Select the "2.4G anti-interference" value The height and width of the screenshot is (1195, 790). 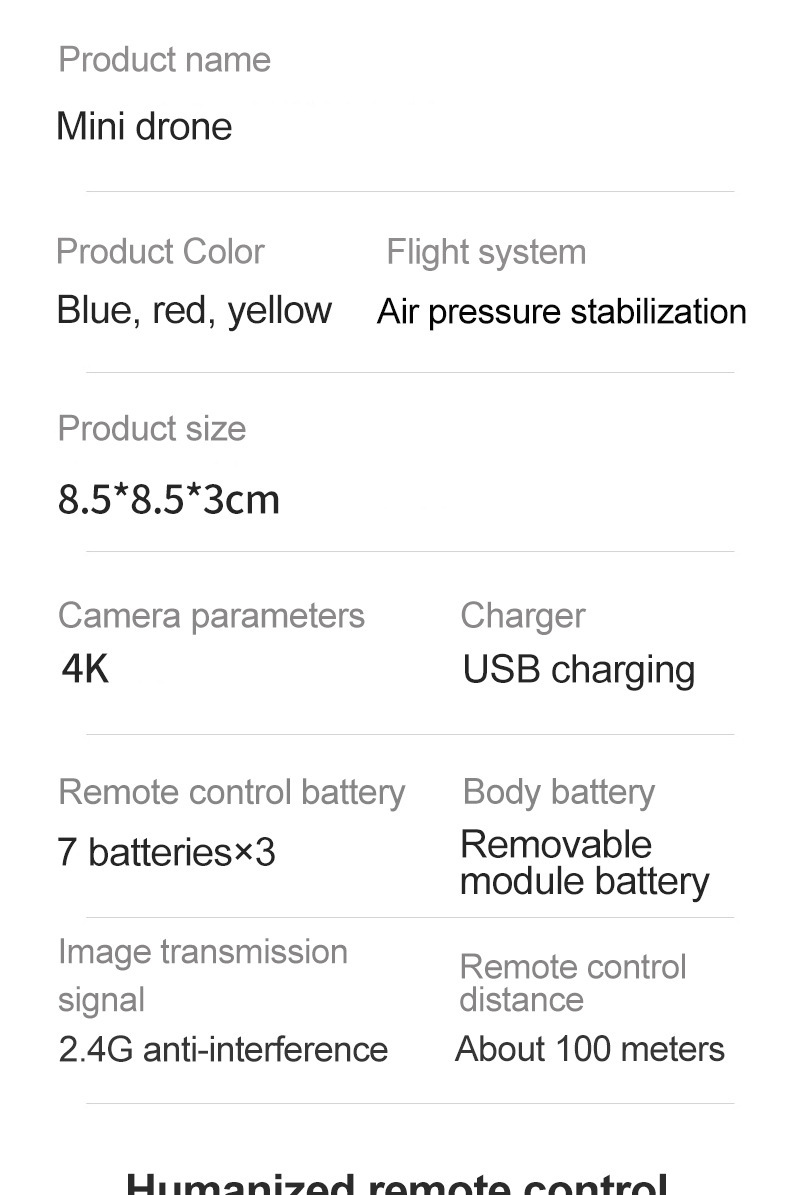click(x=223, y=1050)
